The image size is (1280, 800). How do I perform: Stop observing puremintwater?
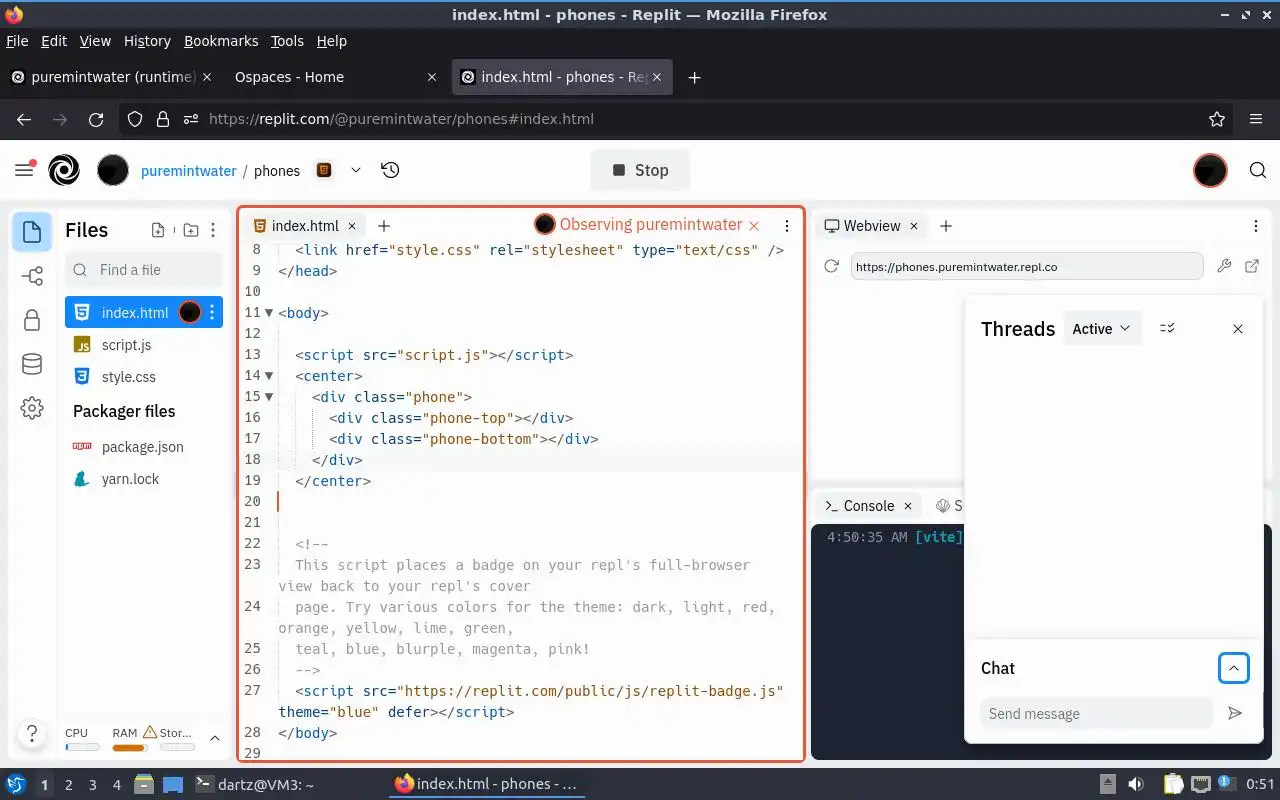754,226
